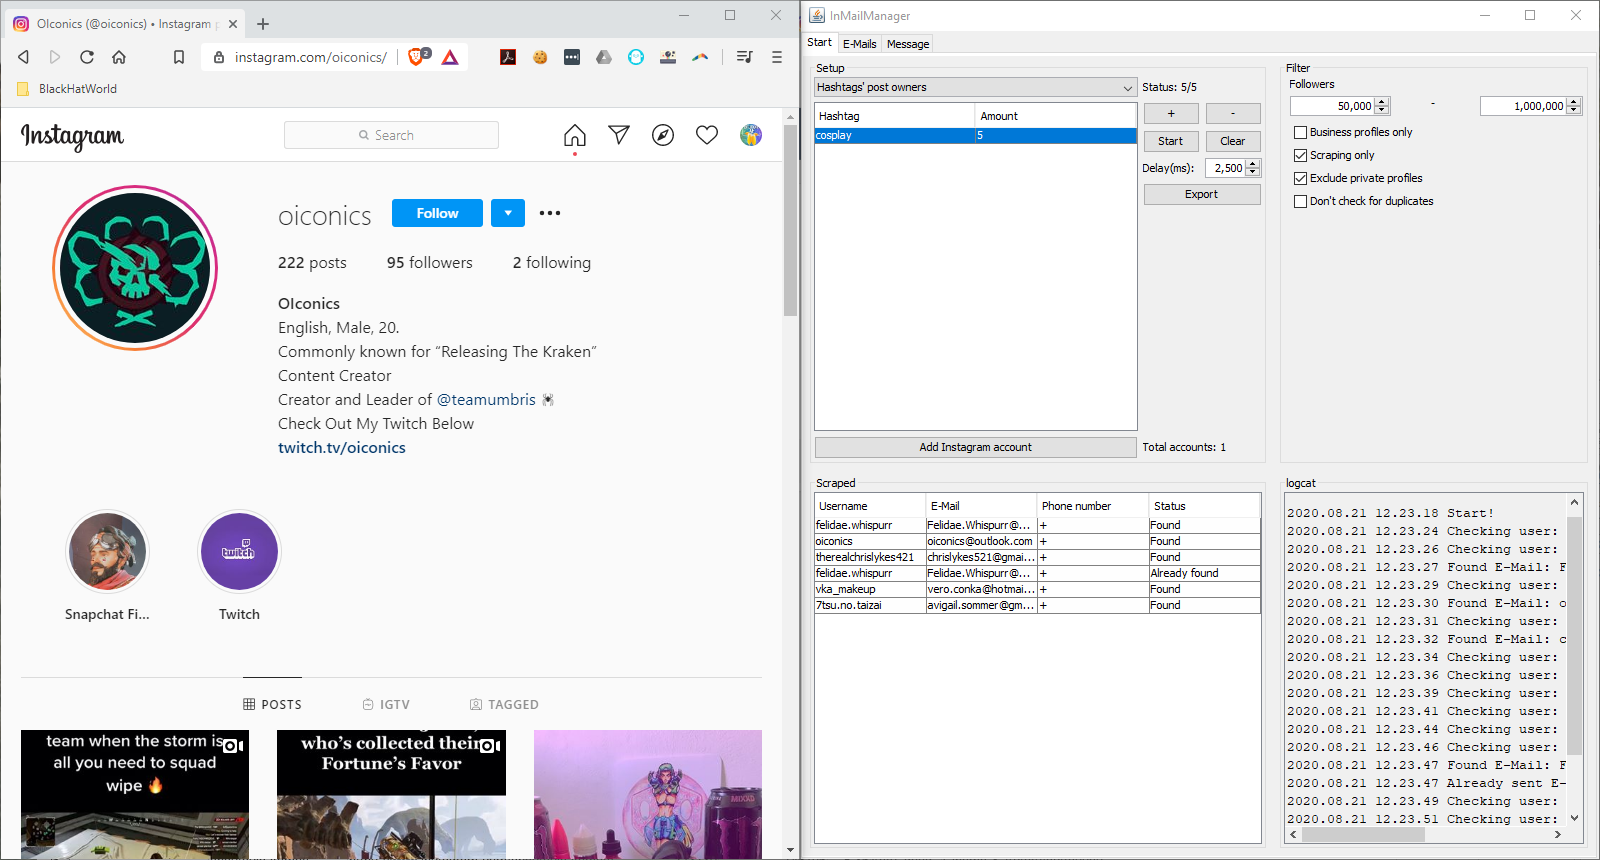The height and width of the screenshot is (860, 1600).
Task: Switch to the Message tab
Action: [x=908, y=44]
